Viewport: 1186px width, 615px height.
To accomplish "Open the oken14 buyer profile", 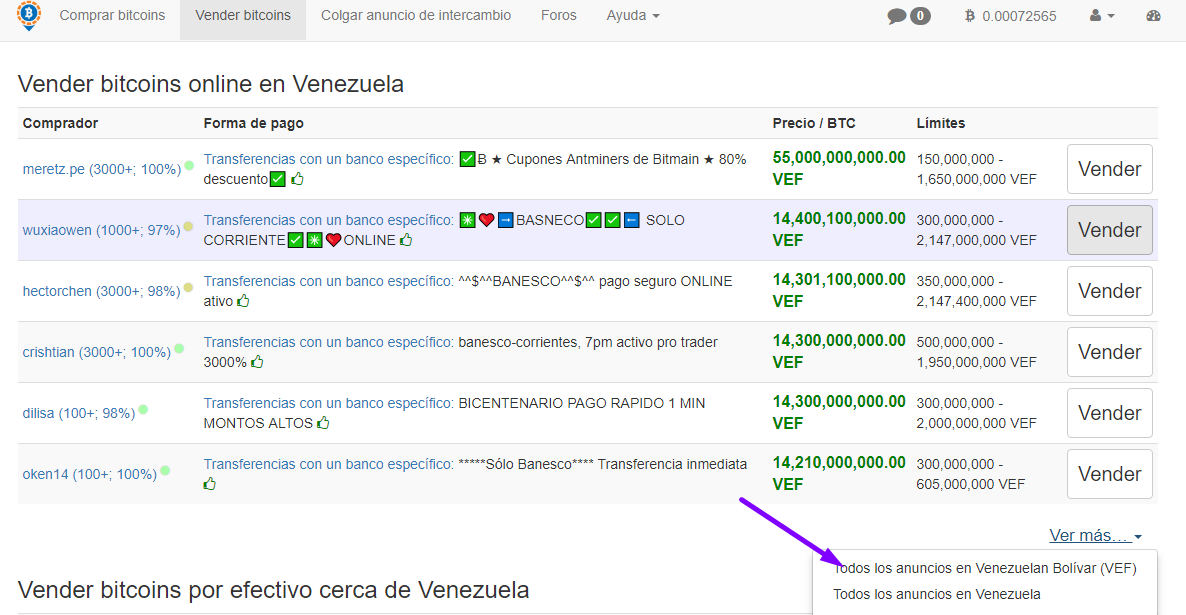I will [89, 474].
